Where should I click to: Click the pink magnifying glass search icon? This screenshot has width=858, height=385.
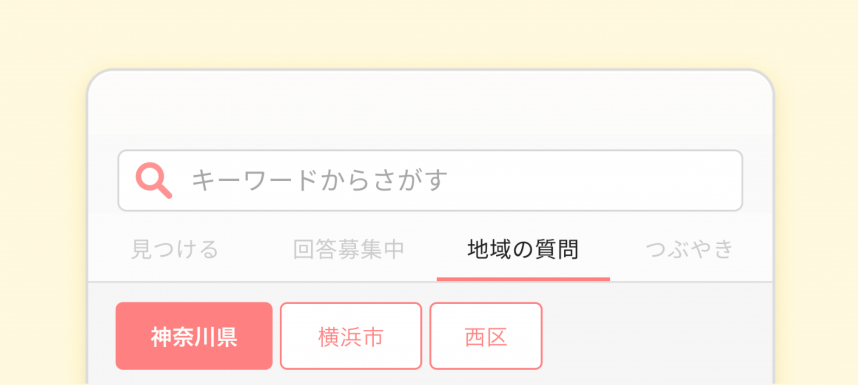(x=154, y=181)
